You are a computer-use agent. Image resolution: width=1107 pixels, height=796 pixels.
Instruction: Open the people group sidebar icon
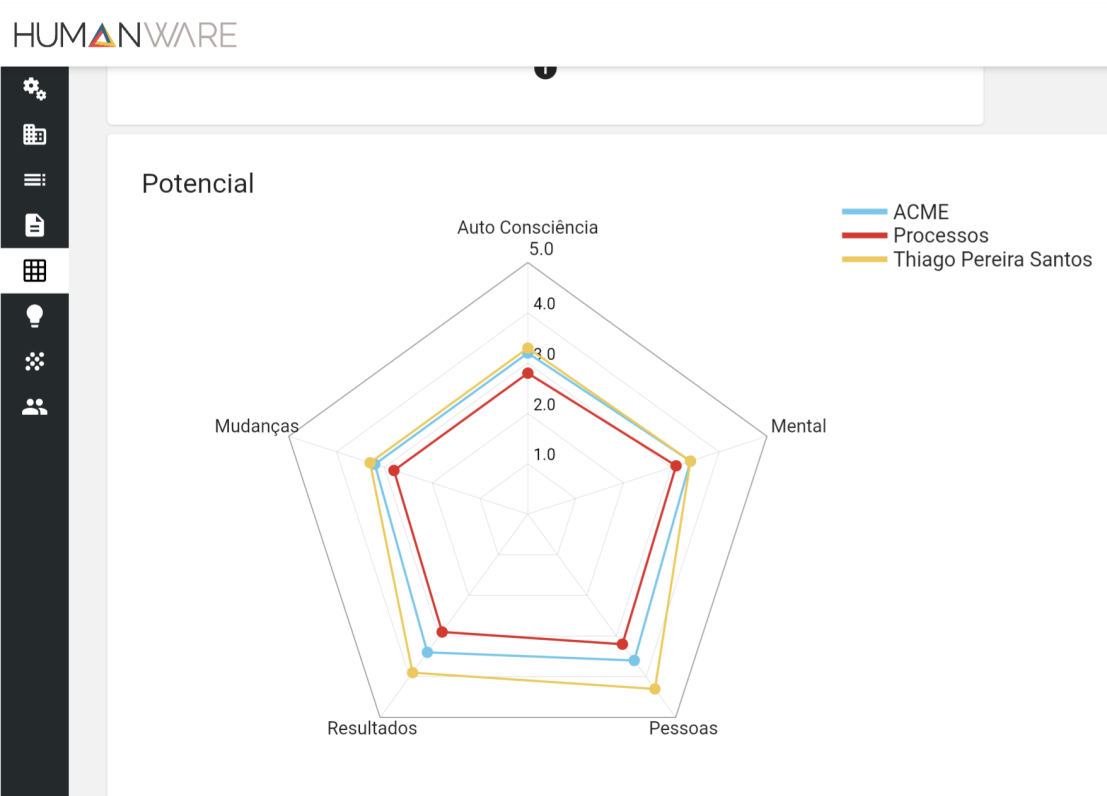tap(34, 407)
